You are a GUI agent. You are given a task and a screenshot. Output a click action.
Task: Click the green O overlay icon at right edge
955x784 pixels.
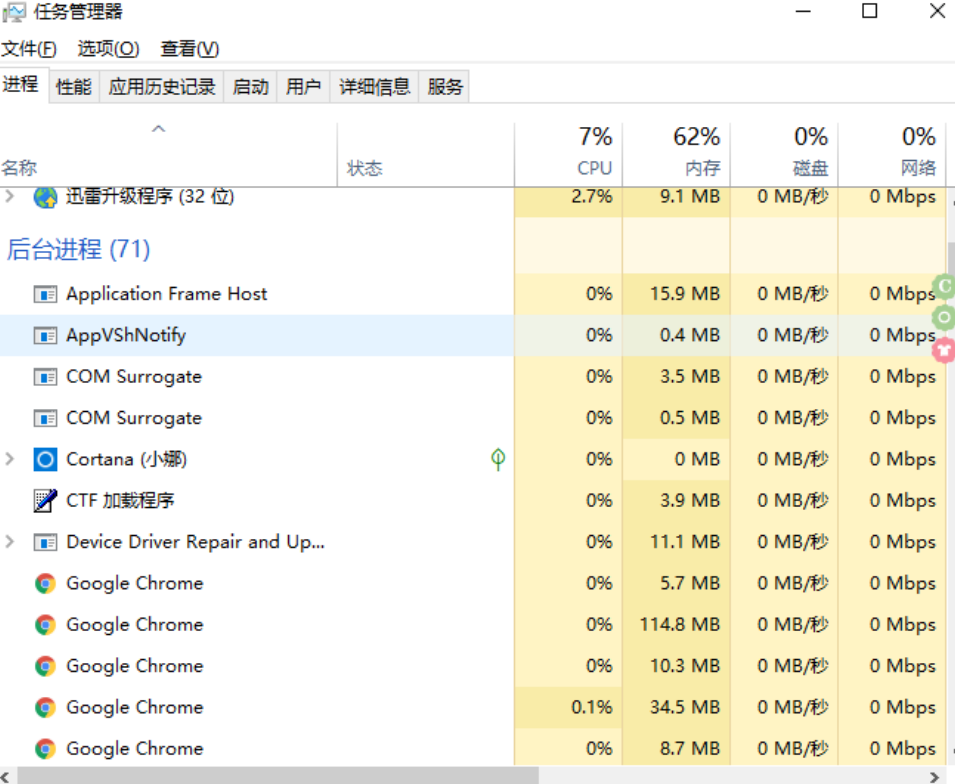pos(944,317)
